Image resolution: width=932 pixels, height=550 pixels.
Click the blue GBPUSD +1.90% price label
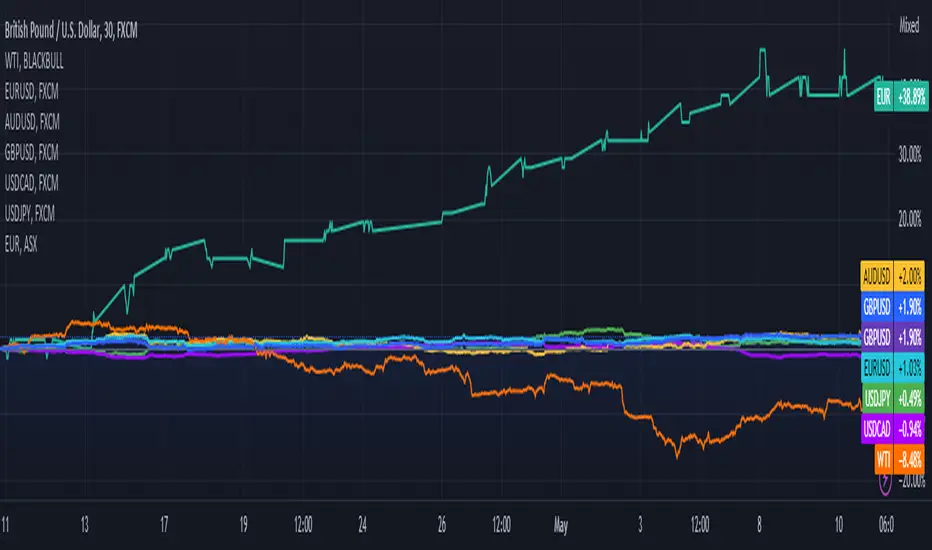[892, 307]
